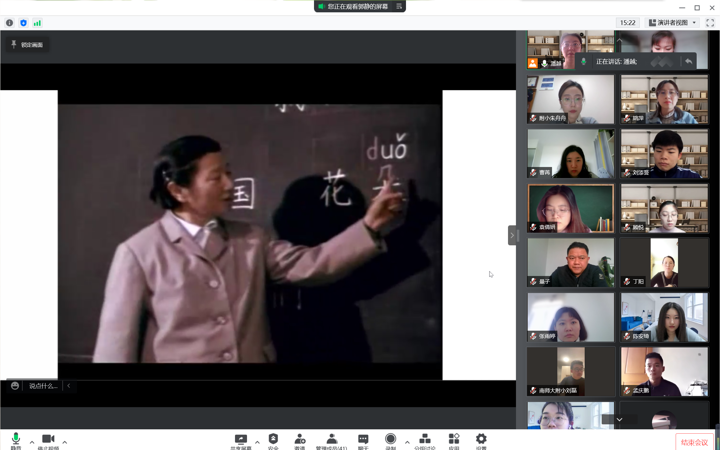Stop the camera with 停止视频 button
720x450 pixels.
(48, 441)
